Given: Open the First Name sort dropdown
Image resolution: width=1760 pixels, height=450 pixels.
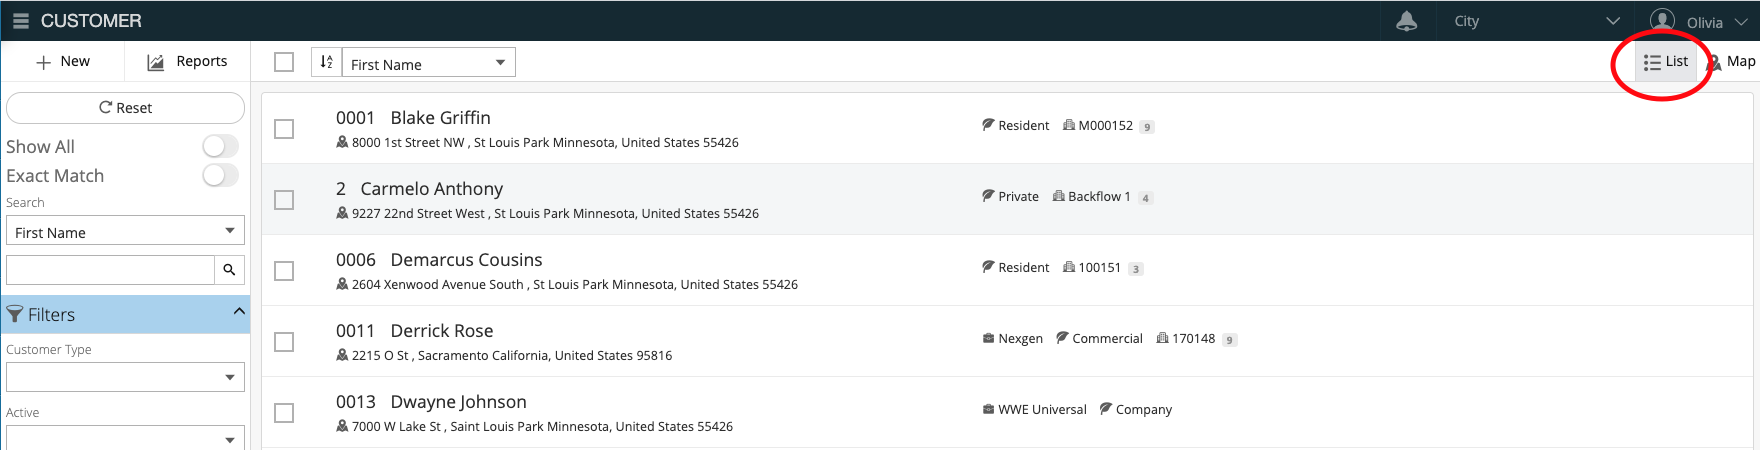Looking at the screenshot, I should pos(428,63).
